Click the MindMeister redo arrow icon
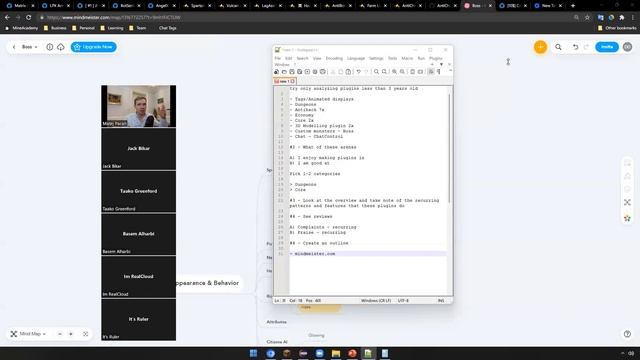The height and width of the screenshot is (360, 640). 587,47
